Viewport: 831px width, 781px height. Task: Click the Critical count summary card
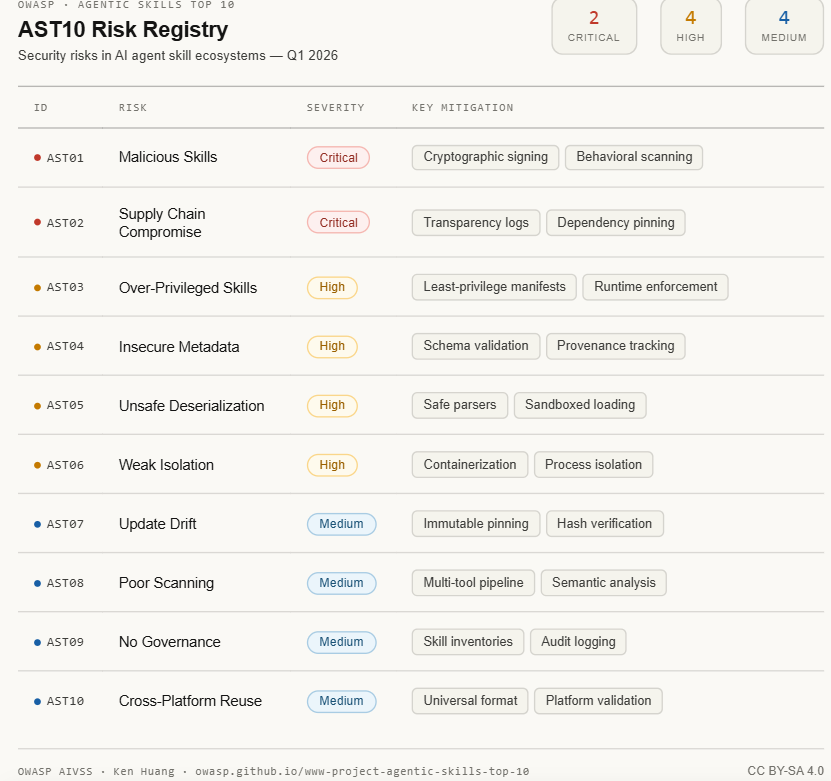pos(594,26)
